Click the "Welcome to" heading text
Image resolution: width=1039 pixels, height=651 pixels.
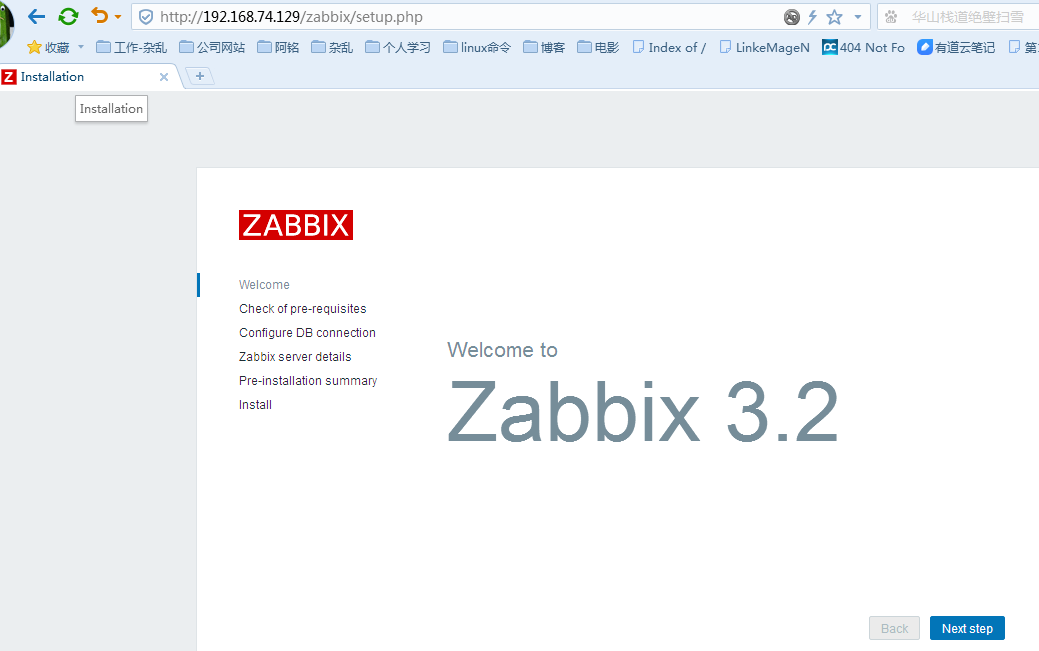pos(502,350)
